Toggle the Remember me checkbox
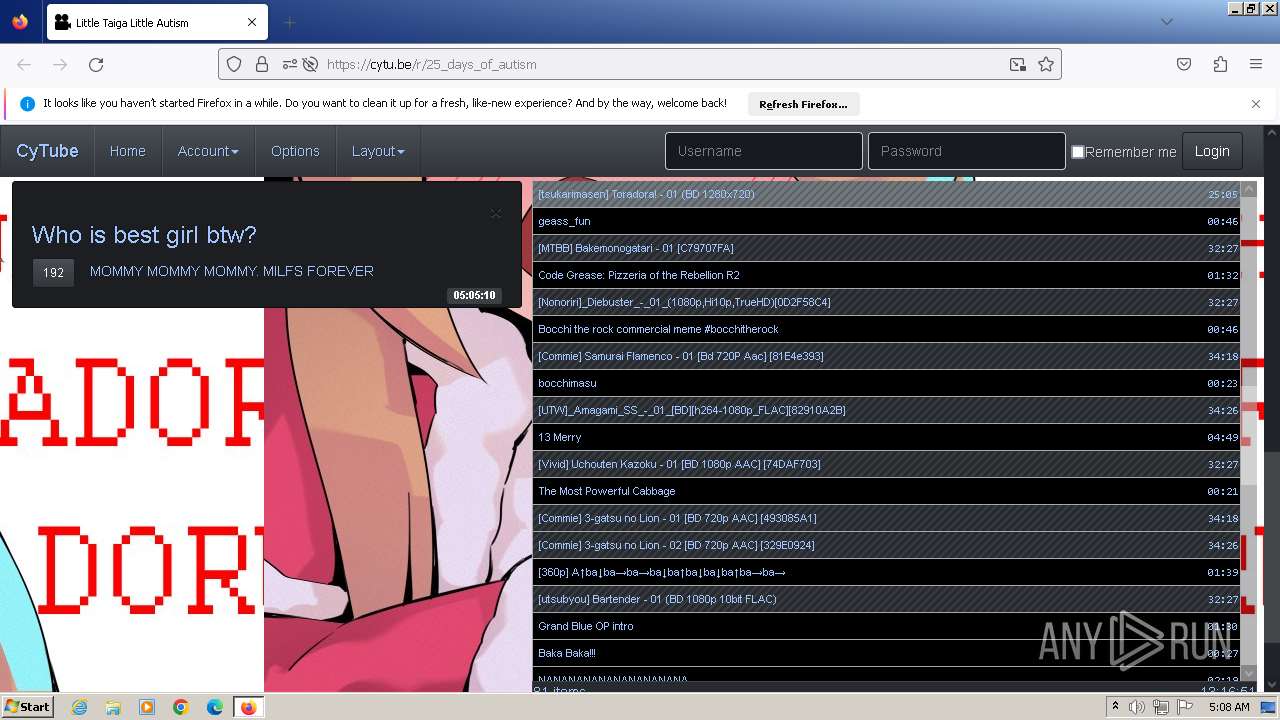 (x=1078, y=152)
